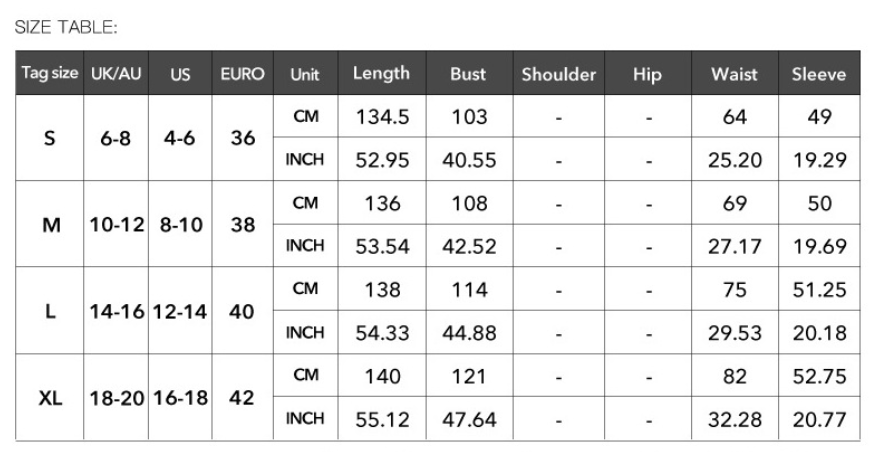
Task: Select the Sleeve column header
Action: click(819, 74)
